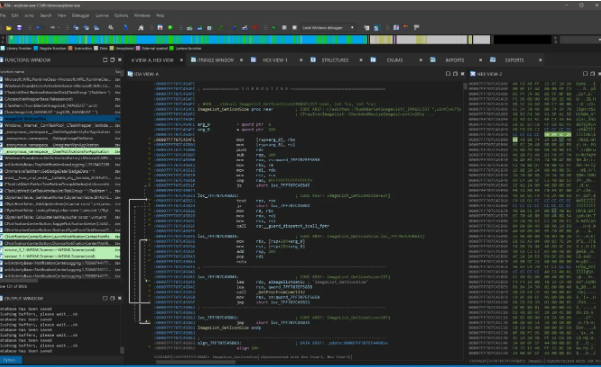The height and width of the screenshot is (367, 601).
Task: Click the Open file toolbar icon
Action: tap(9, 28)
